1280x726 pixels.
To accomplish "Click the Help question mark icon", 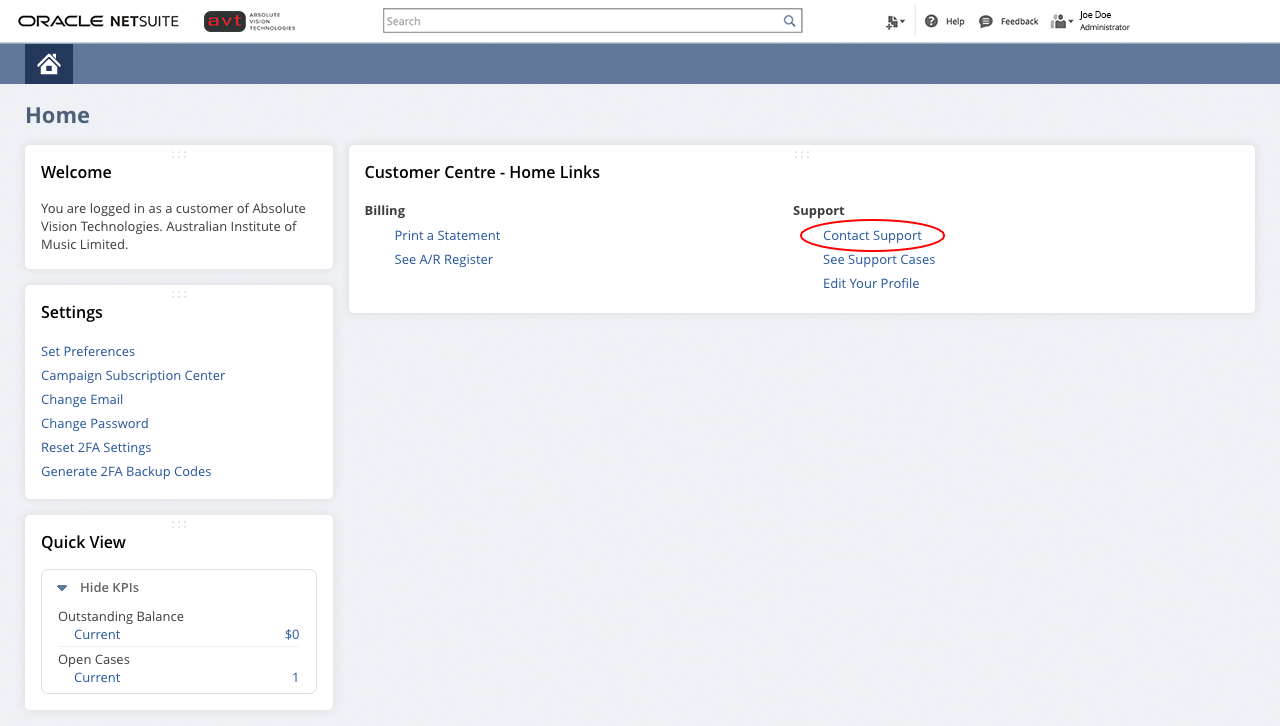I will 930,21.
